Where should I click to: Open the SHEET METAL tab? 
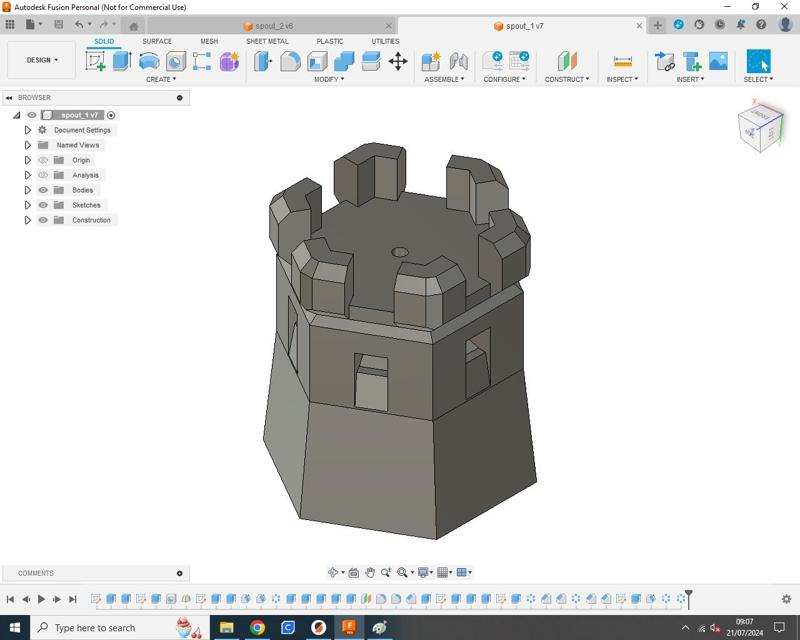[x=267, y=41]
